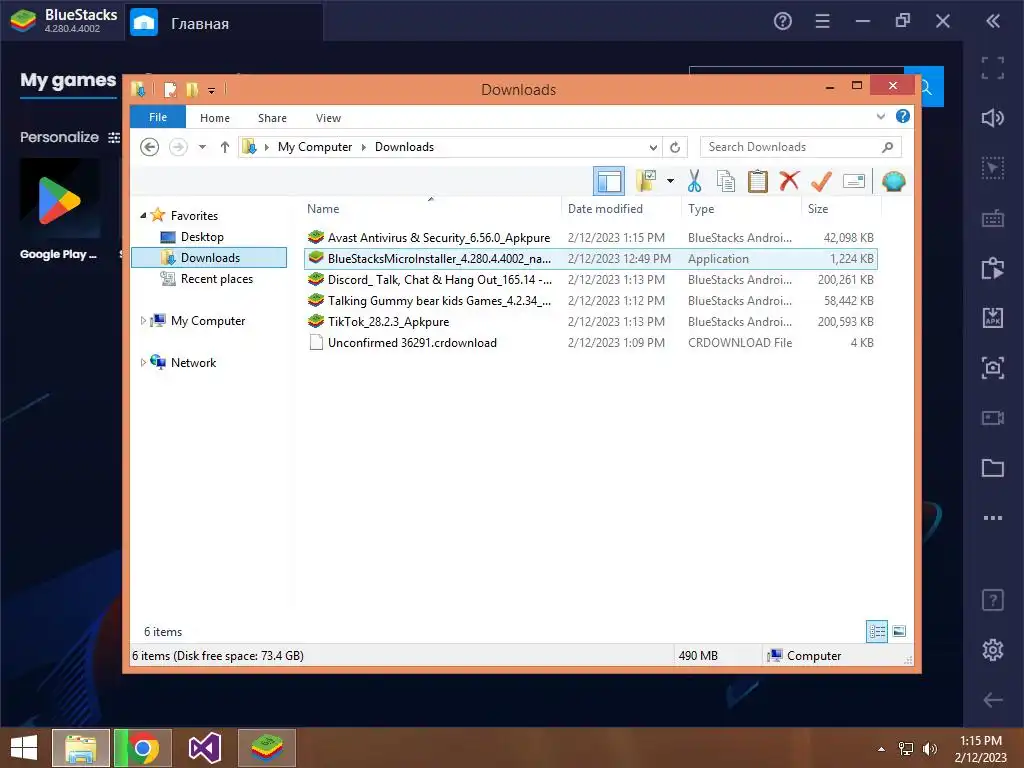Open the quick access toolbar customize dropdown
This screenshot has width=1024, height=768.
point(212,90)
